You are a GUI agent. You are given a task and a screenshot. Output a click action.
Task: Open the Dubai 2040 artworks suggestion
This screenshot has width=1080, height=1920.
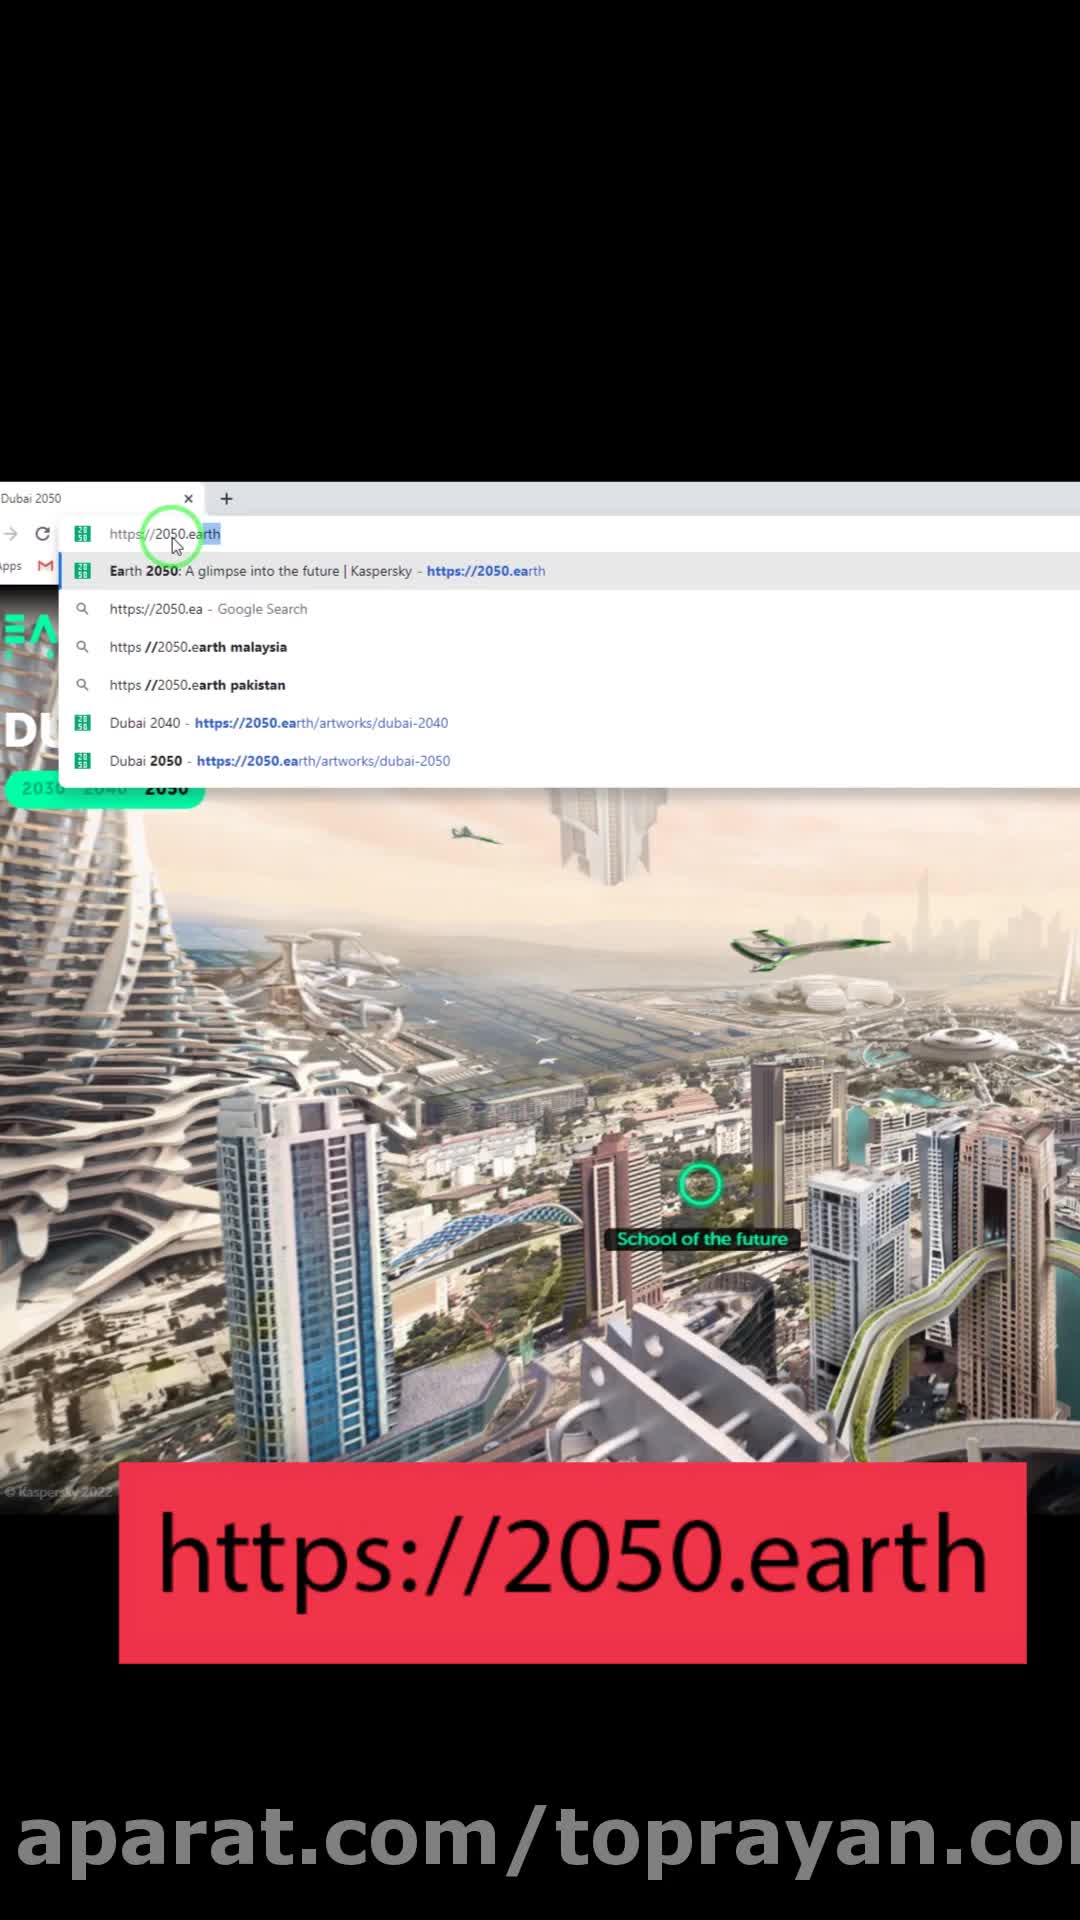click(x=570, y=723)
